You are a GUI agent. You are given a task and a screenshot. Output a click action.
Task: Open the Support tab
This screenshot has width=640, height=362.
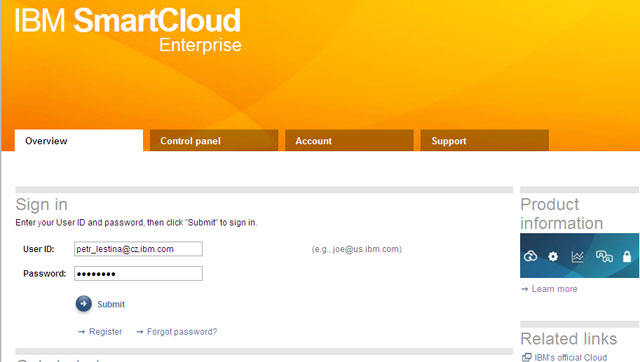point(484,141)
